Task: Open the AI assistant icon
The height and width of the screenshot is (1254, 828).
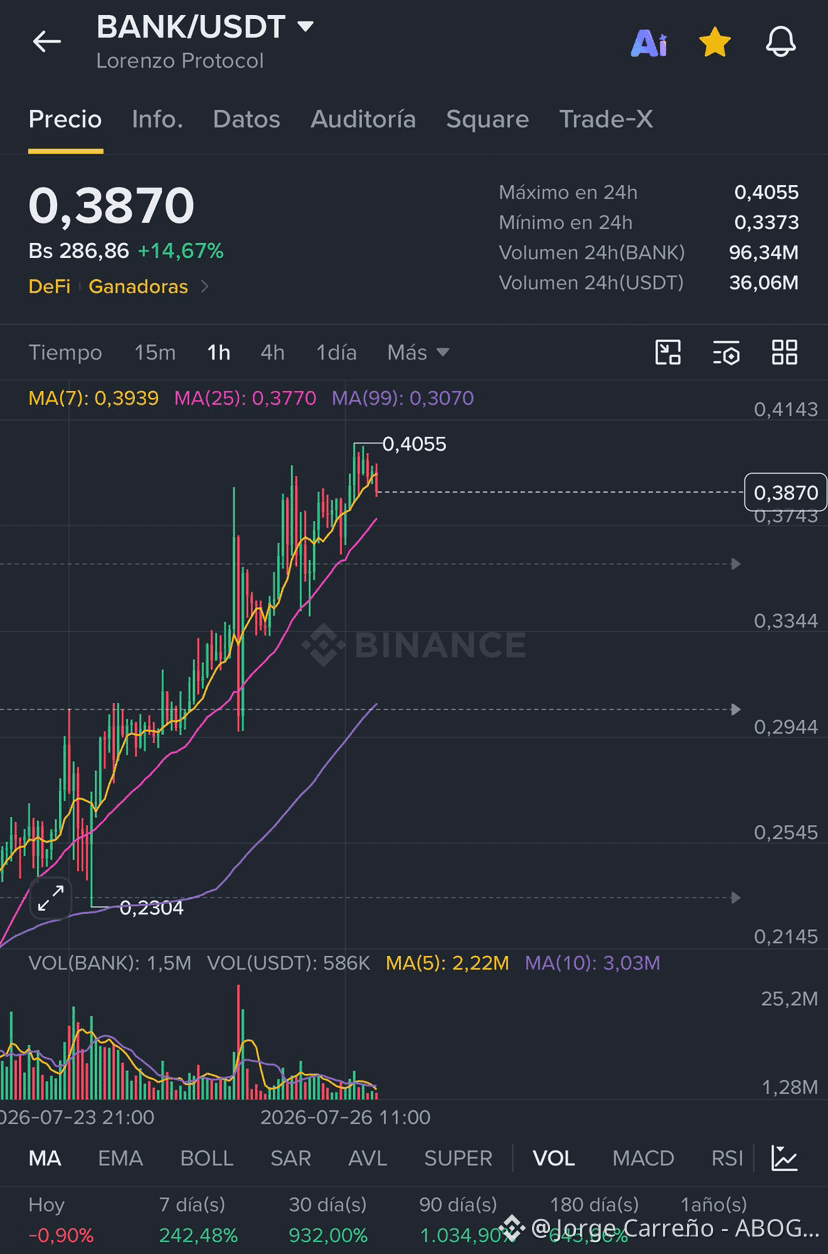Action: click(649, 43)
